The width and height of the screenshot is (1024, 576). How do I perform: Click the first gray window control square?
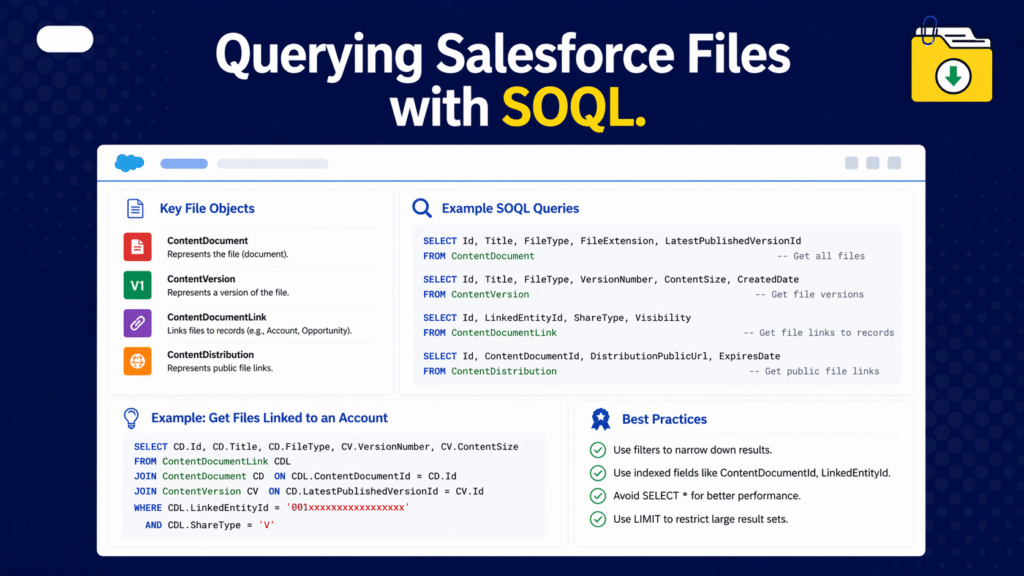coord(852,163)
